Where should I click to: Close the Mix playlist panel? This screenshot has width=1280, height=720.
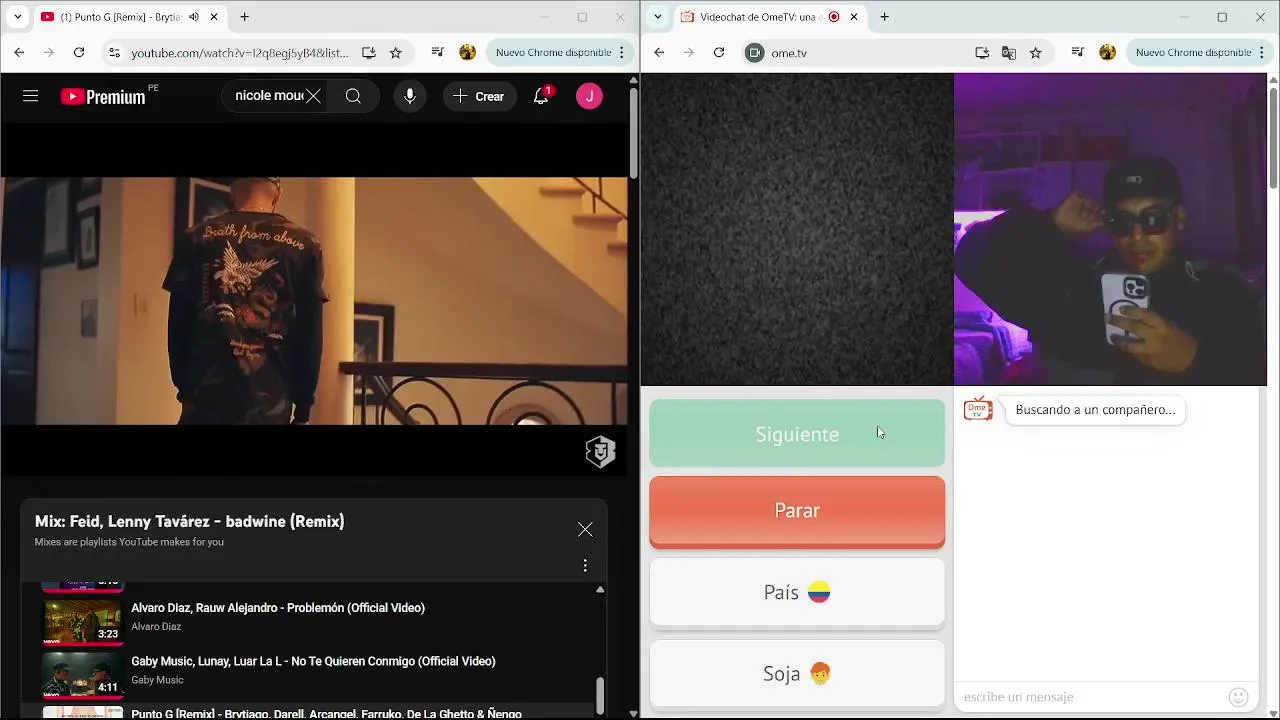[585, 529]
